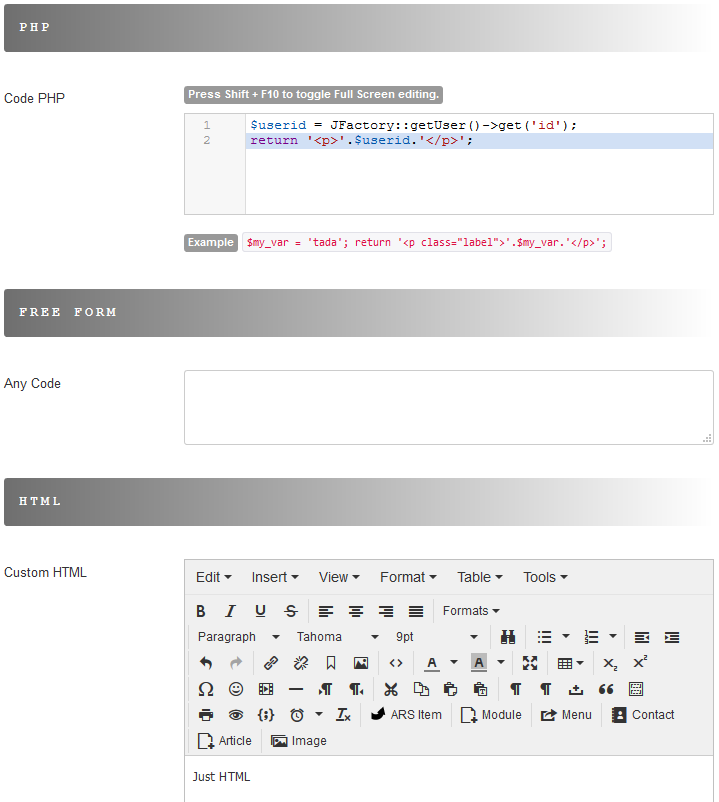Apply background color with the highlighted A
Screen dimensions: 719x802
[x=479, y=663]
